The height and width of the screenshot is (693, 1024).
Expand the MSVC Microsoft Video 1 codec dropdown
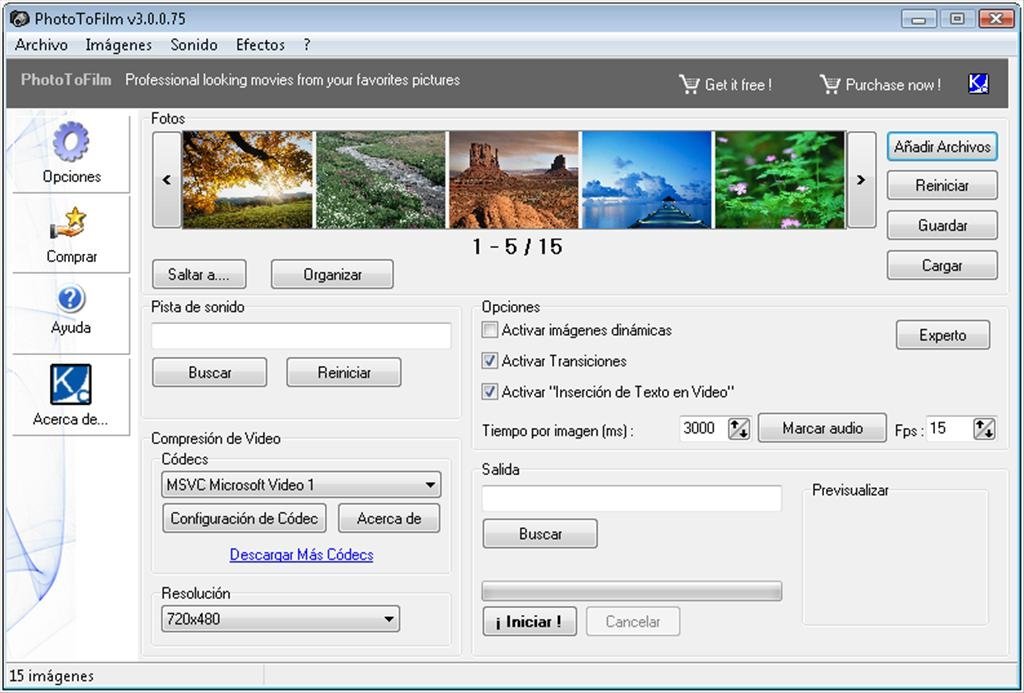430,485
